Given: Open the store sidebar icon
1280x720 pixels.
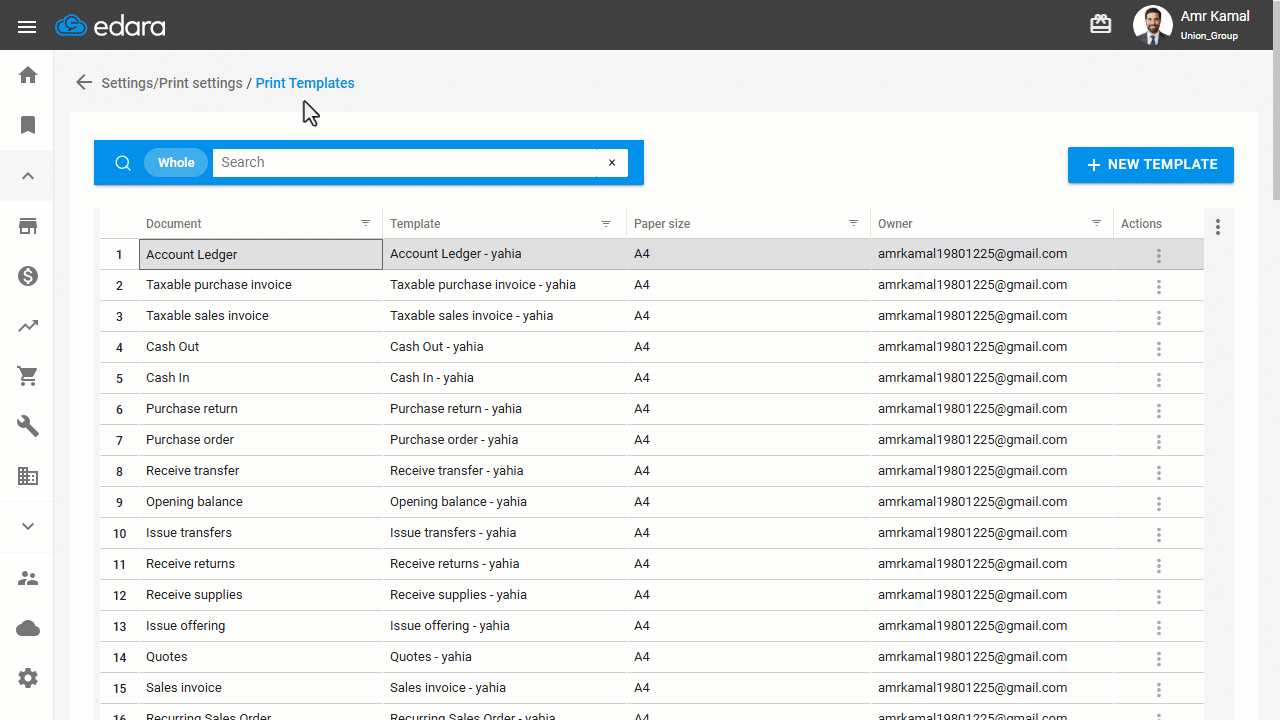Looking at the screenshot, I should click(x=28, y=226).
